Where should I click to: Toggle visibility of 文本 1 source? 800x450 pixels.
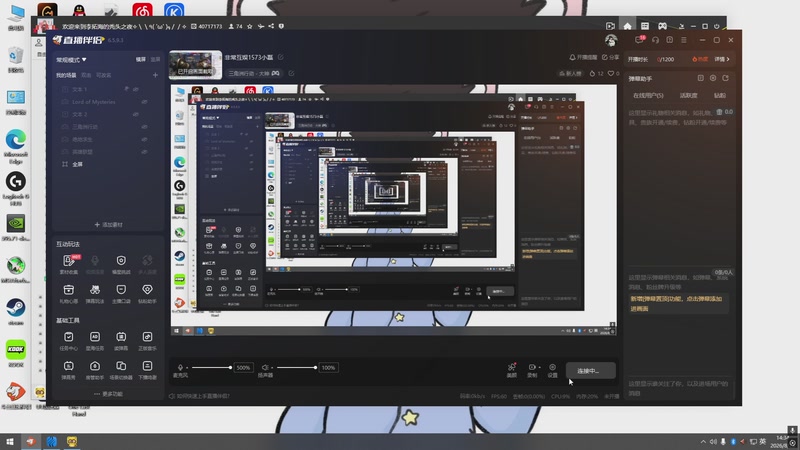[136, 89]
